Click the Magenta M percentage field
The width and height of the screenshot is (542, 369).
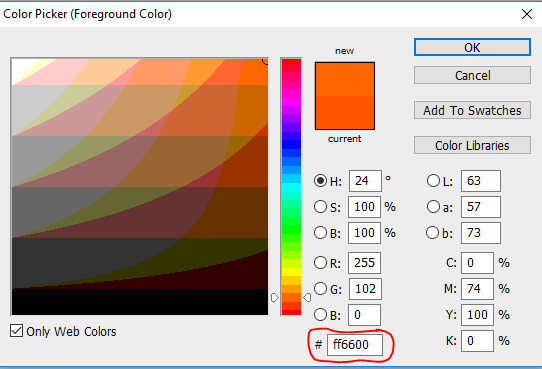click(477, 288)
